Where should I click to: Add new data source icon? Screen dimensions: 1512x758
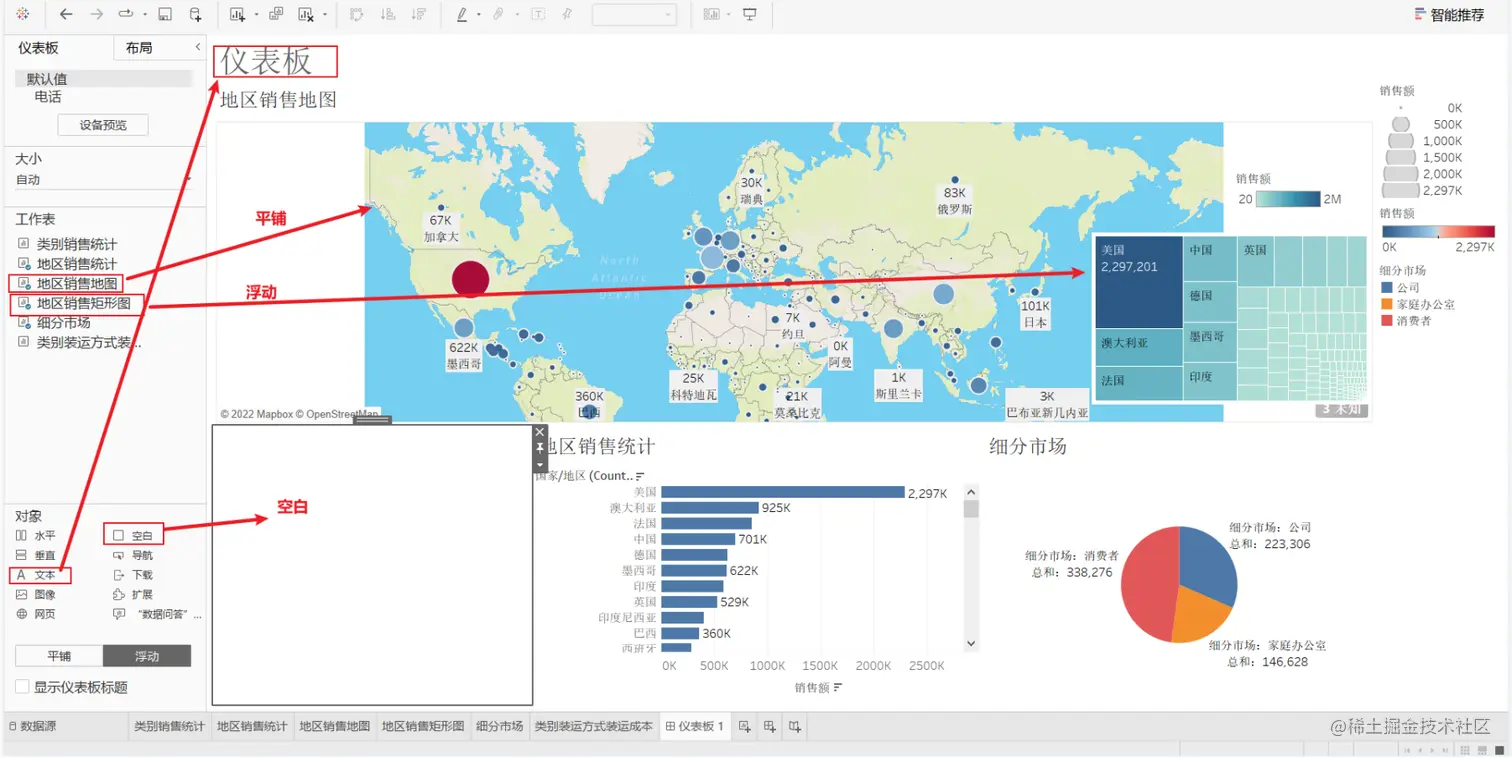[195, 14]
